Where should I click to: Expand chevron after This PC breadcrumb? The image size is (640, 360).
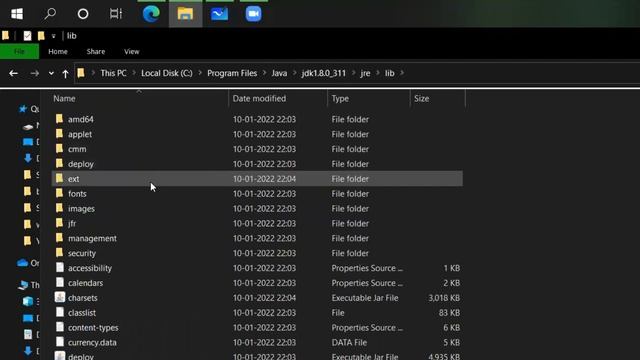coord(134,73)
